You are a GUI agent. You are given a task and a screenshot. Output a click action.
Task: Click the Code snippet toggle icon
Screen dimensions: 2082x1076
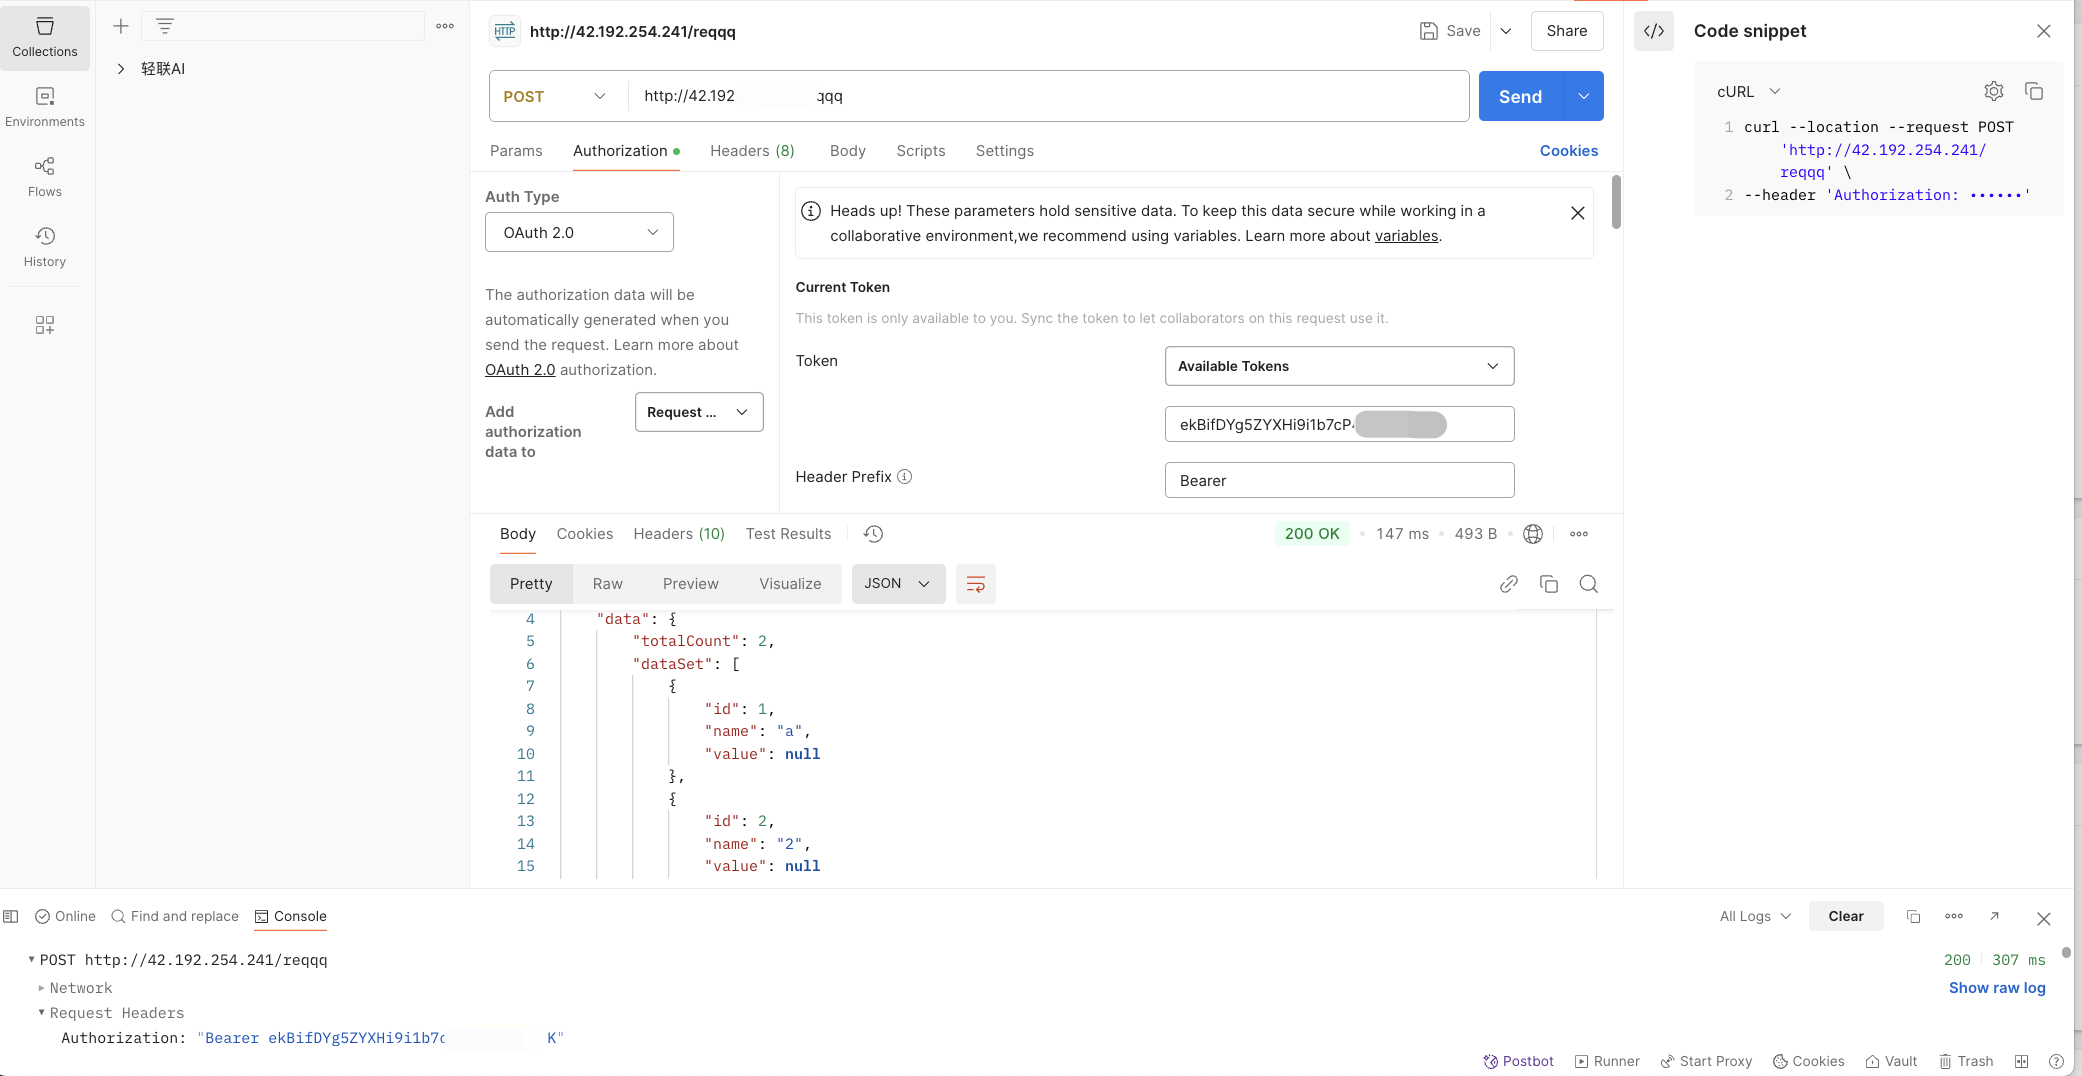[1654, 31]
